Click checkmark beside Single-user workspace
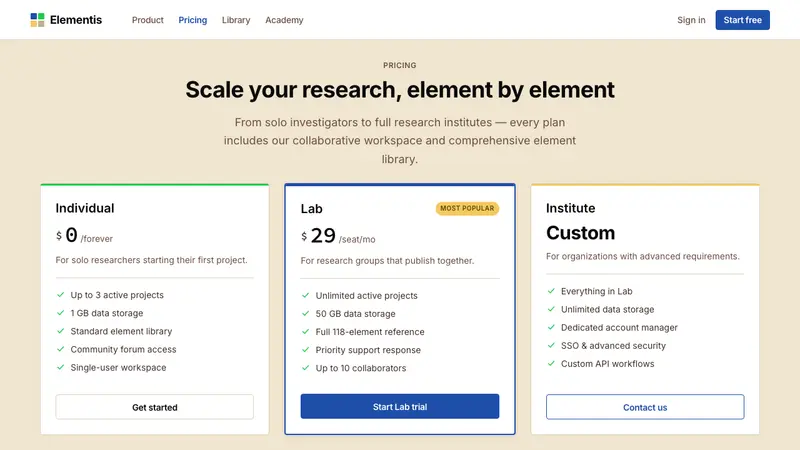This screenshot has height=450, width=800. pyautogui.click(x=60, y=367)
